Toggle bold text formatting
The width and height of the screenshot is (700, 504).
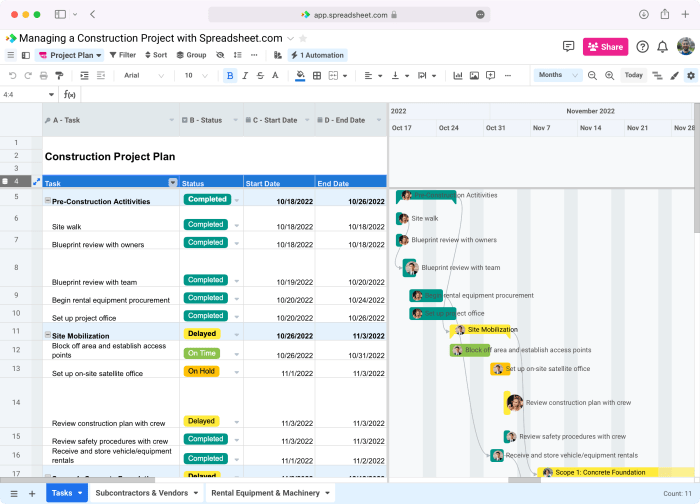click(x=230, y=75)
